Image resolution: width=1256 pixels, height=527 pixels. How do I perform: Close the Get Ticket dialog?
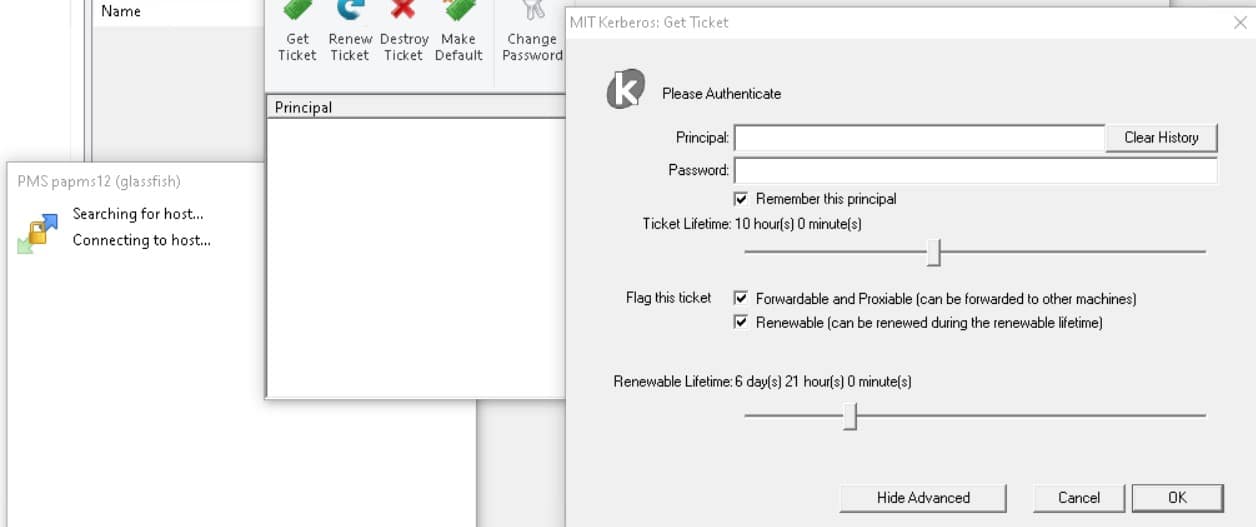tap(1240, 21)
